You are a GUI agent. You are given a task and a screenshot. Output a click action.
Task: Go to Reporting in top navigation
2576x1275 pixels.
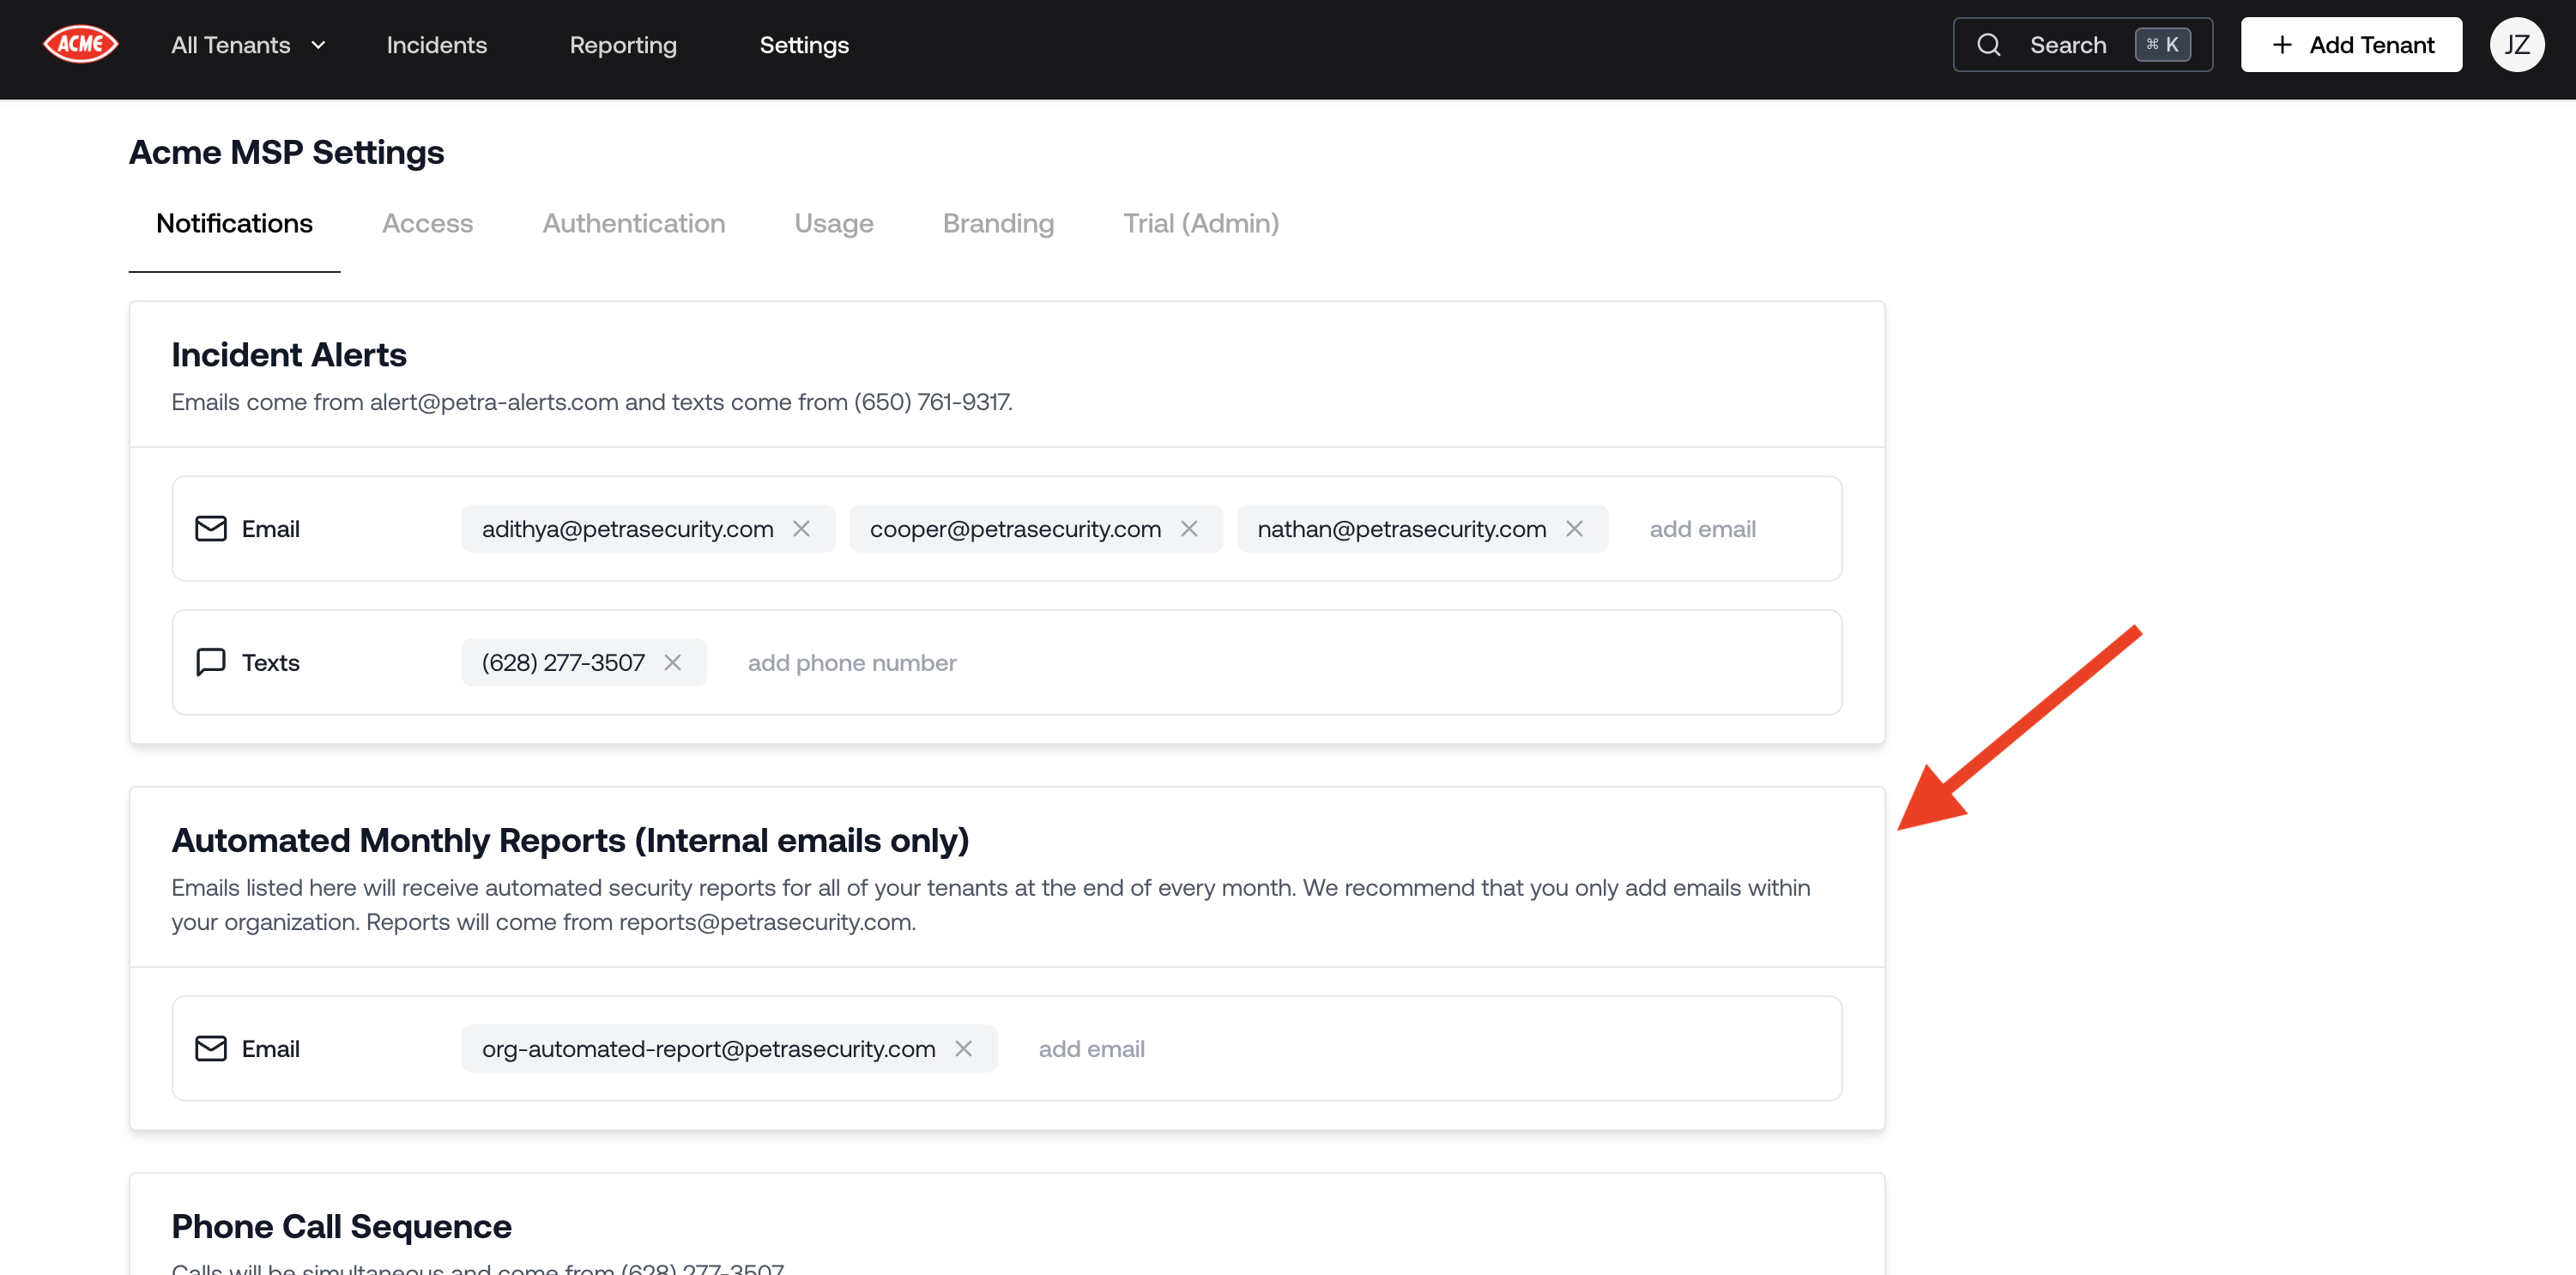623,45
